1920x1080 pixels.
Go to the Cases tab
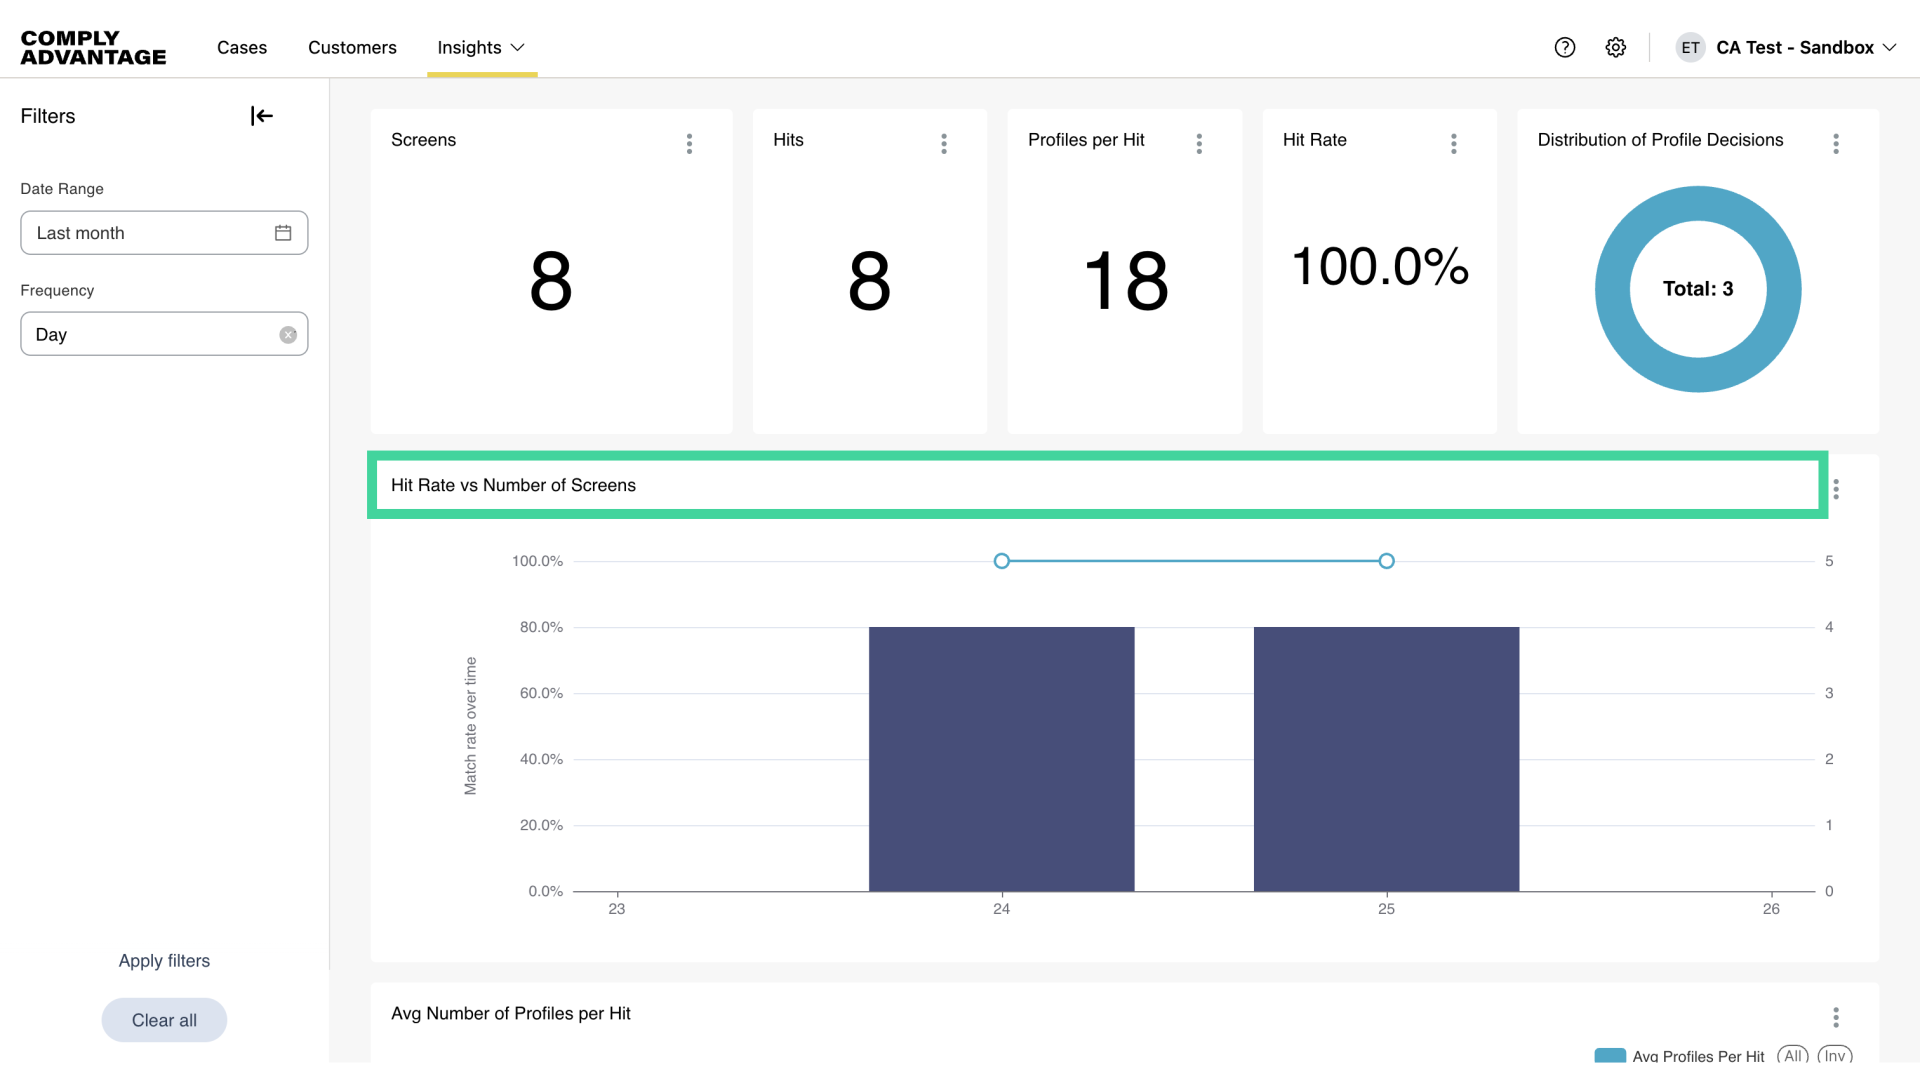242,47
